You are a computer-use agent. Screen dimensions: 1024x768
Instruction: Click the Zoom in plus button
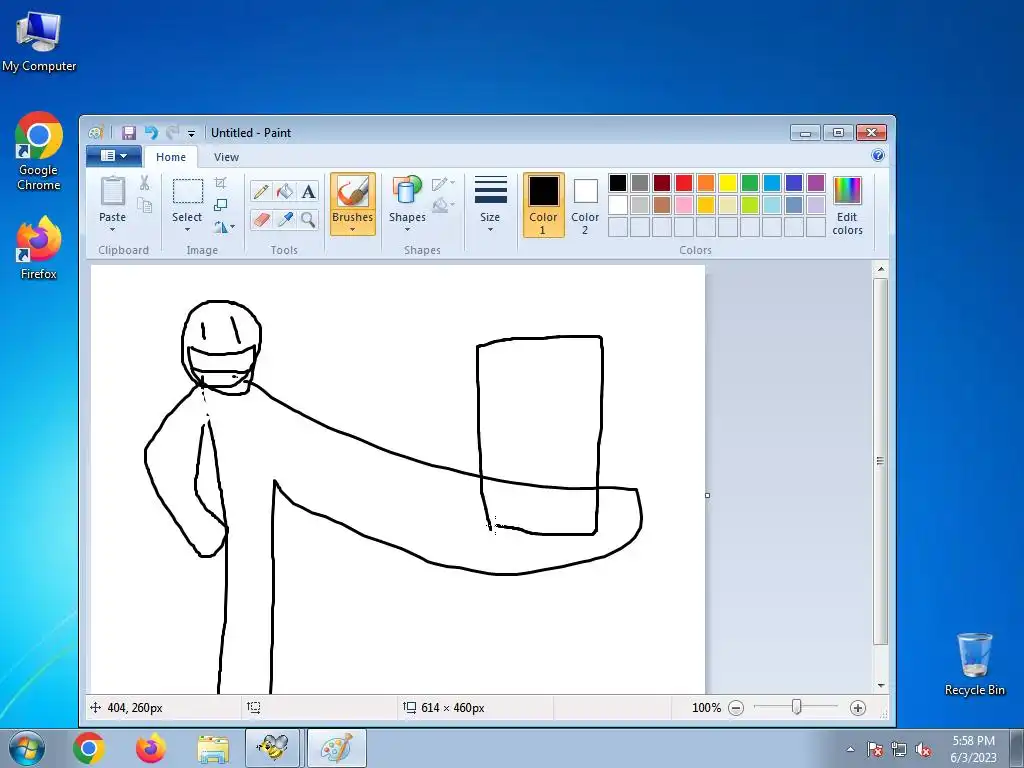tap(858, 708)
